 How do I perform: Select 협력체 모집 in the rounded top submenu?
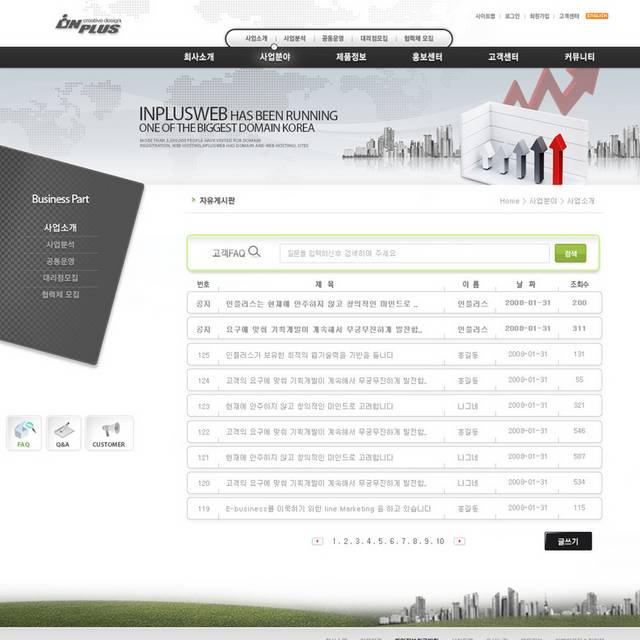pos(419,38)
